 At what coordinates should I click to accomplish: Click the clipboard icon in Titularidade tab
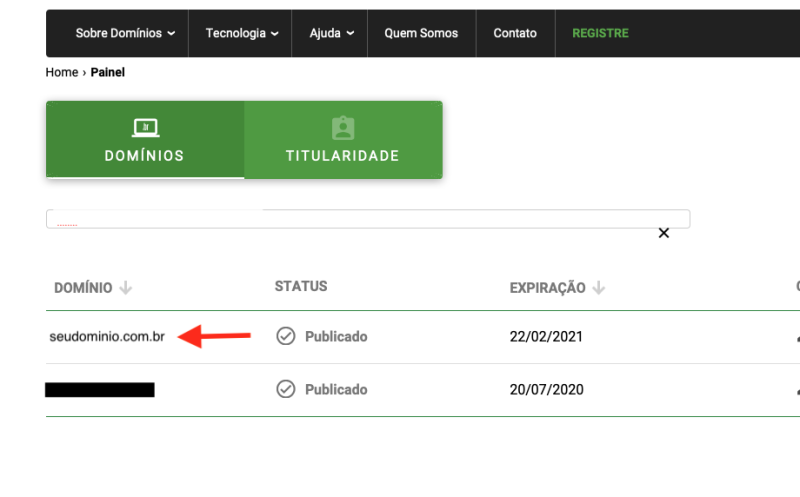tap(343, 128)
